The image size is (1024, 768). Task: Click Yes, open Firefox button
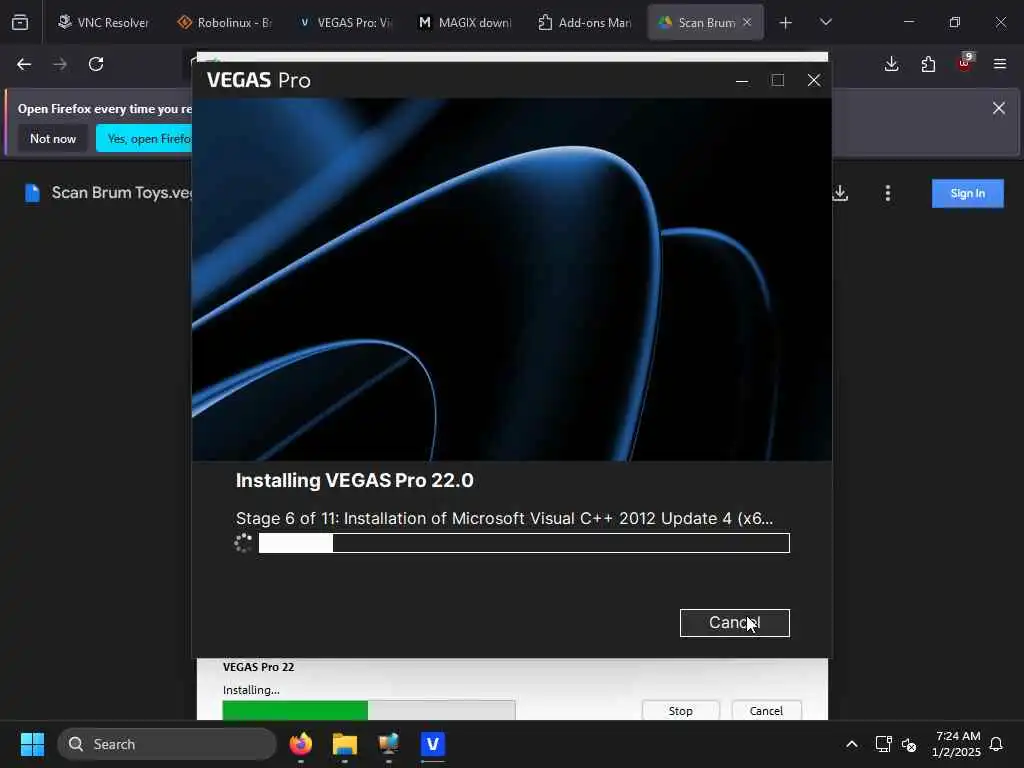click(145, 138)
